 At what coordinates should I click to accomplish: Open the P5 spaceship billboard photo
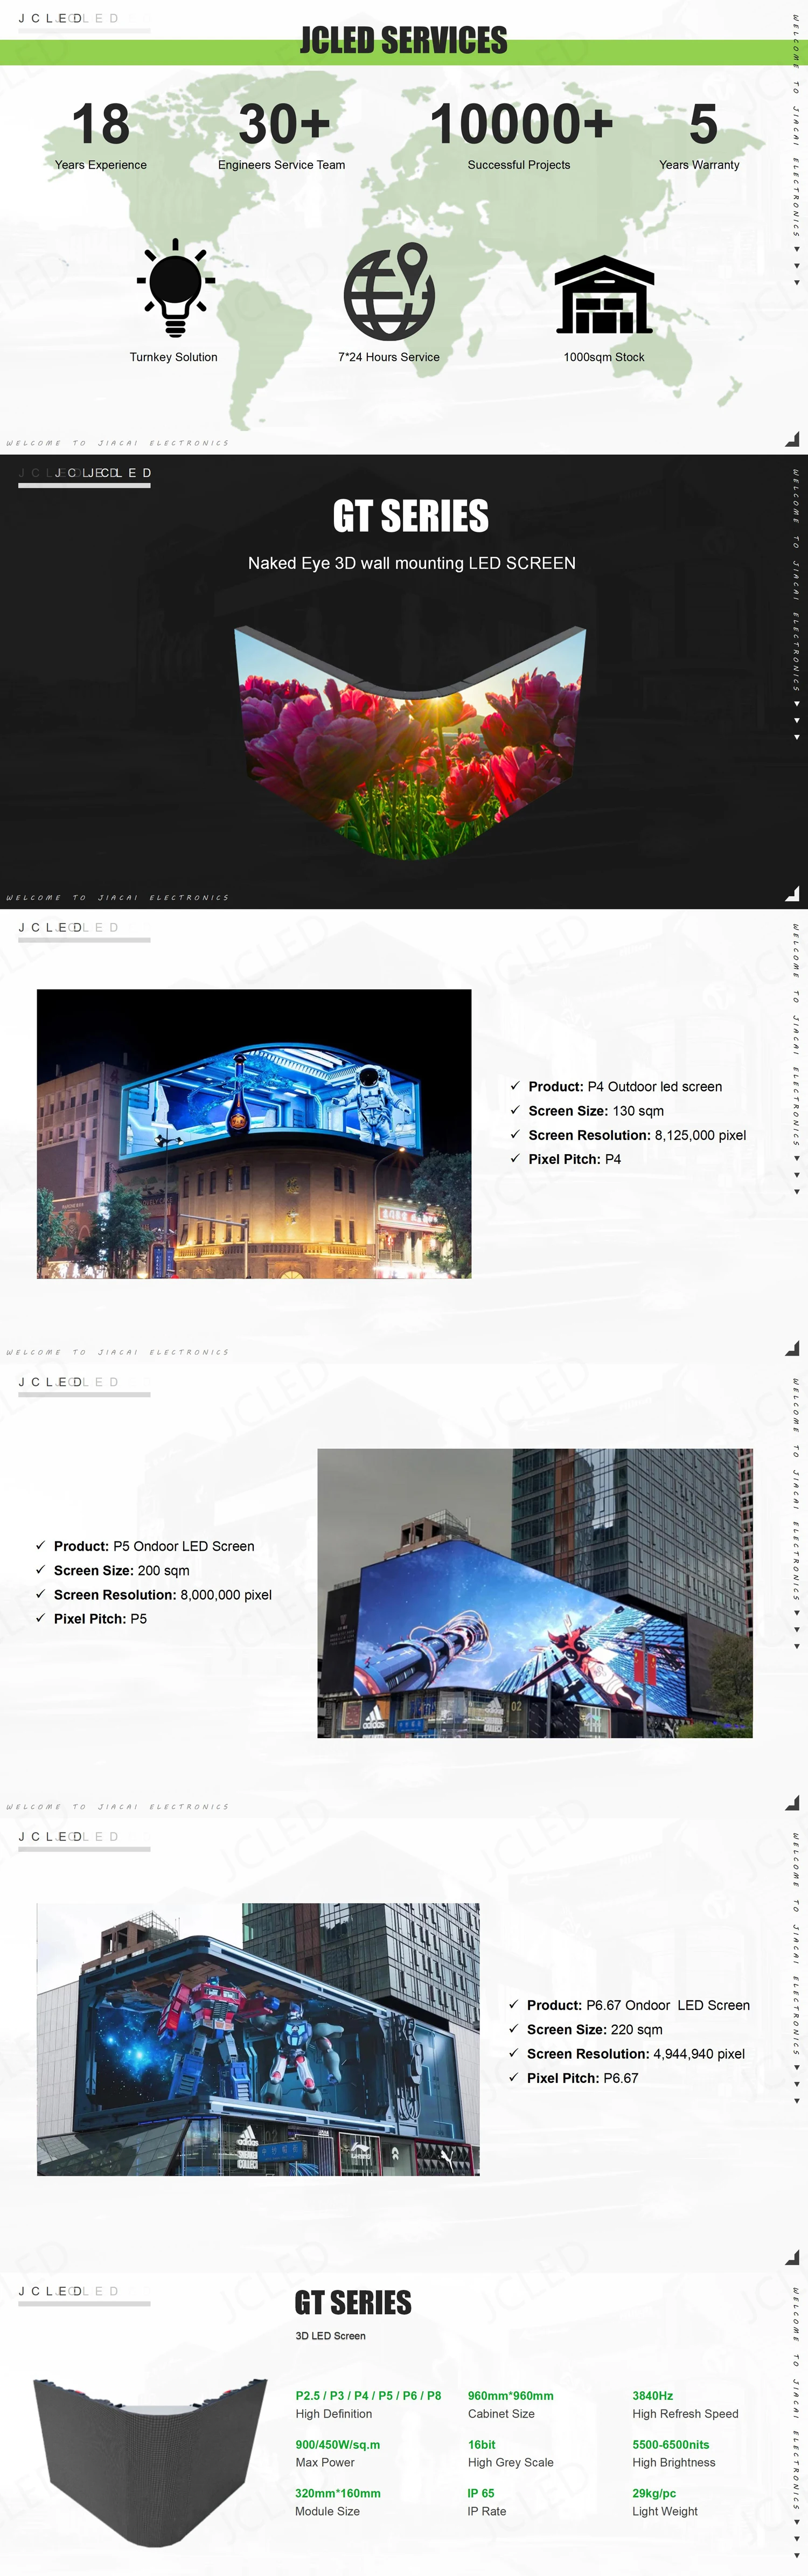tap(535, 1593)
